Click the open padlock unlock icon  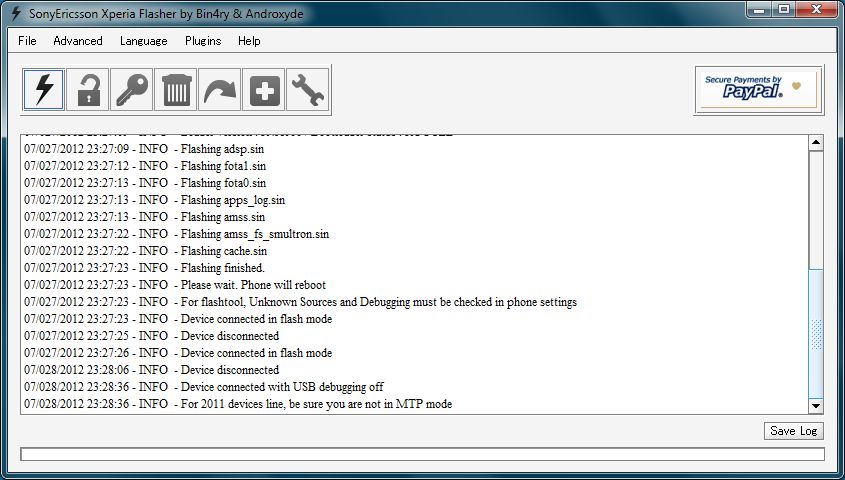tap(88, 90)
